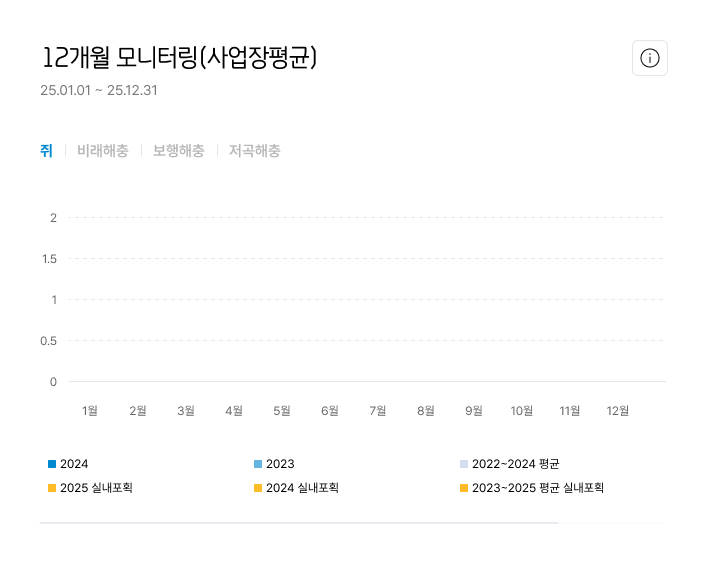Click the lavender 2022~2024 평균 swatch
This screenshot has width=708, height=563.
[x=464, y=464]
